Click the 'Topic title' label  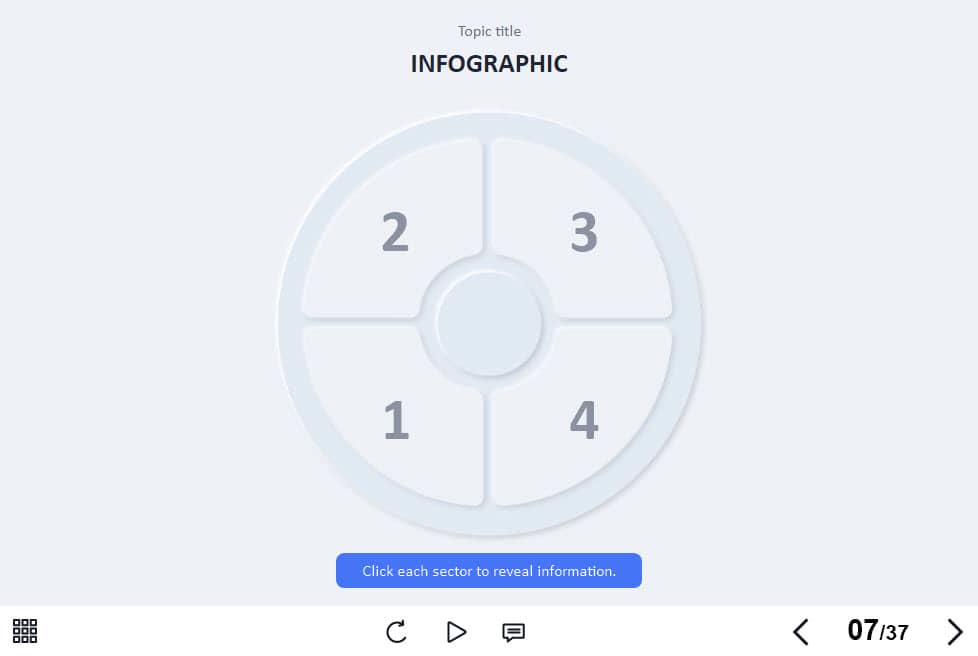pyautogui.click(x=489, y=31)
